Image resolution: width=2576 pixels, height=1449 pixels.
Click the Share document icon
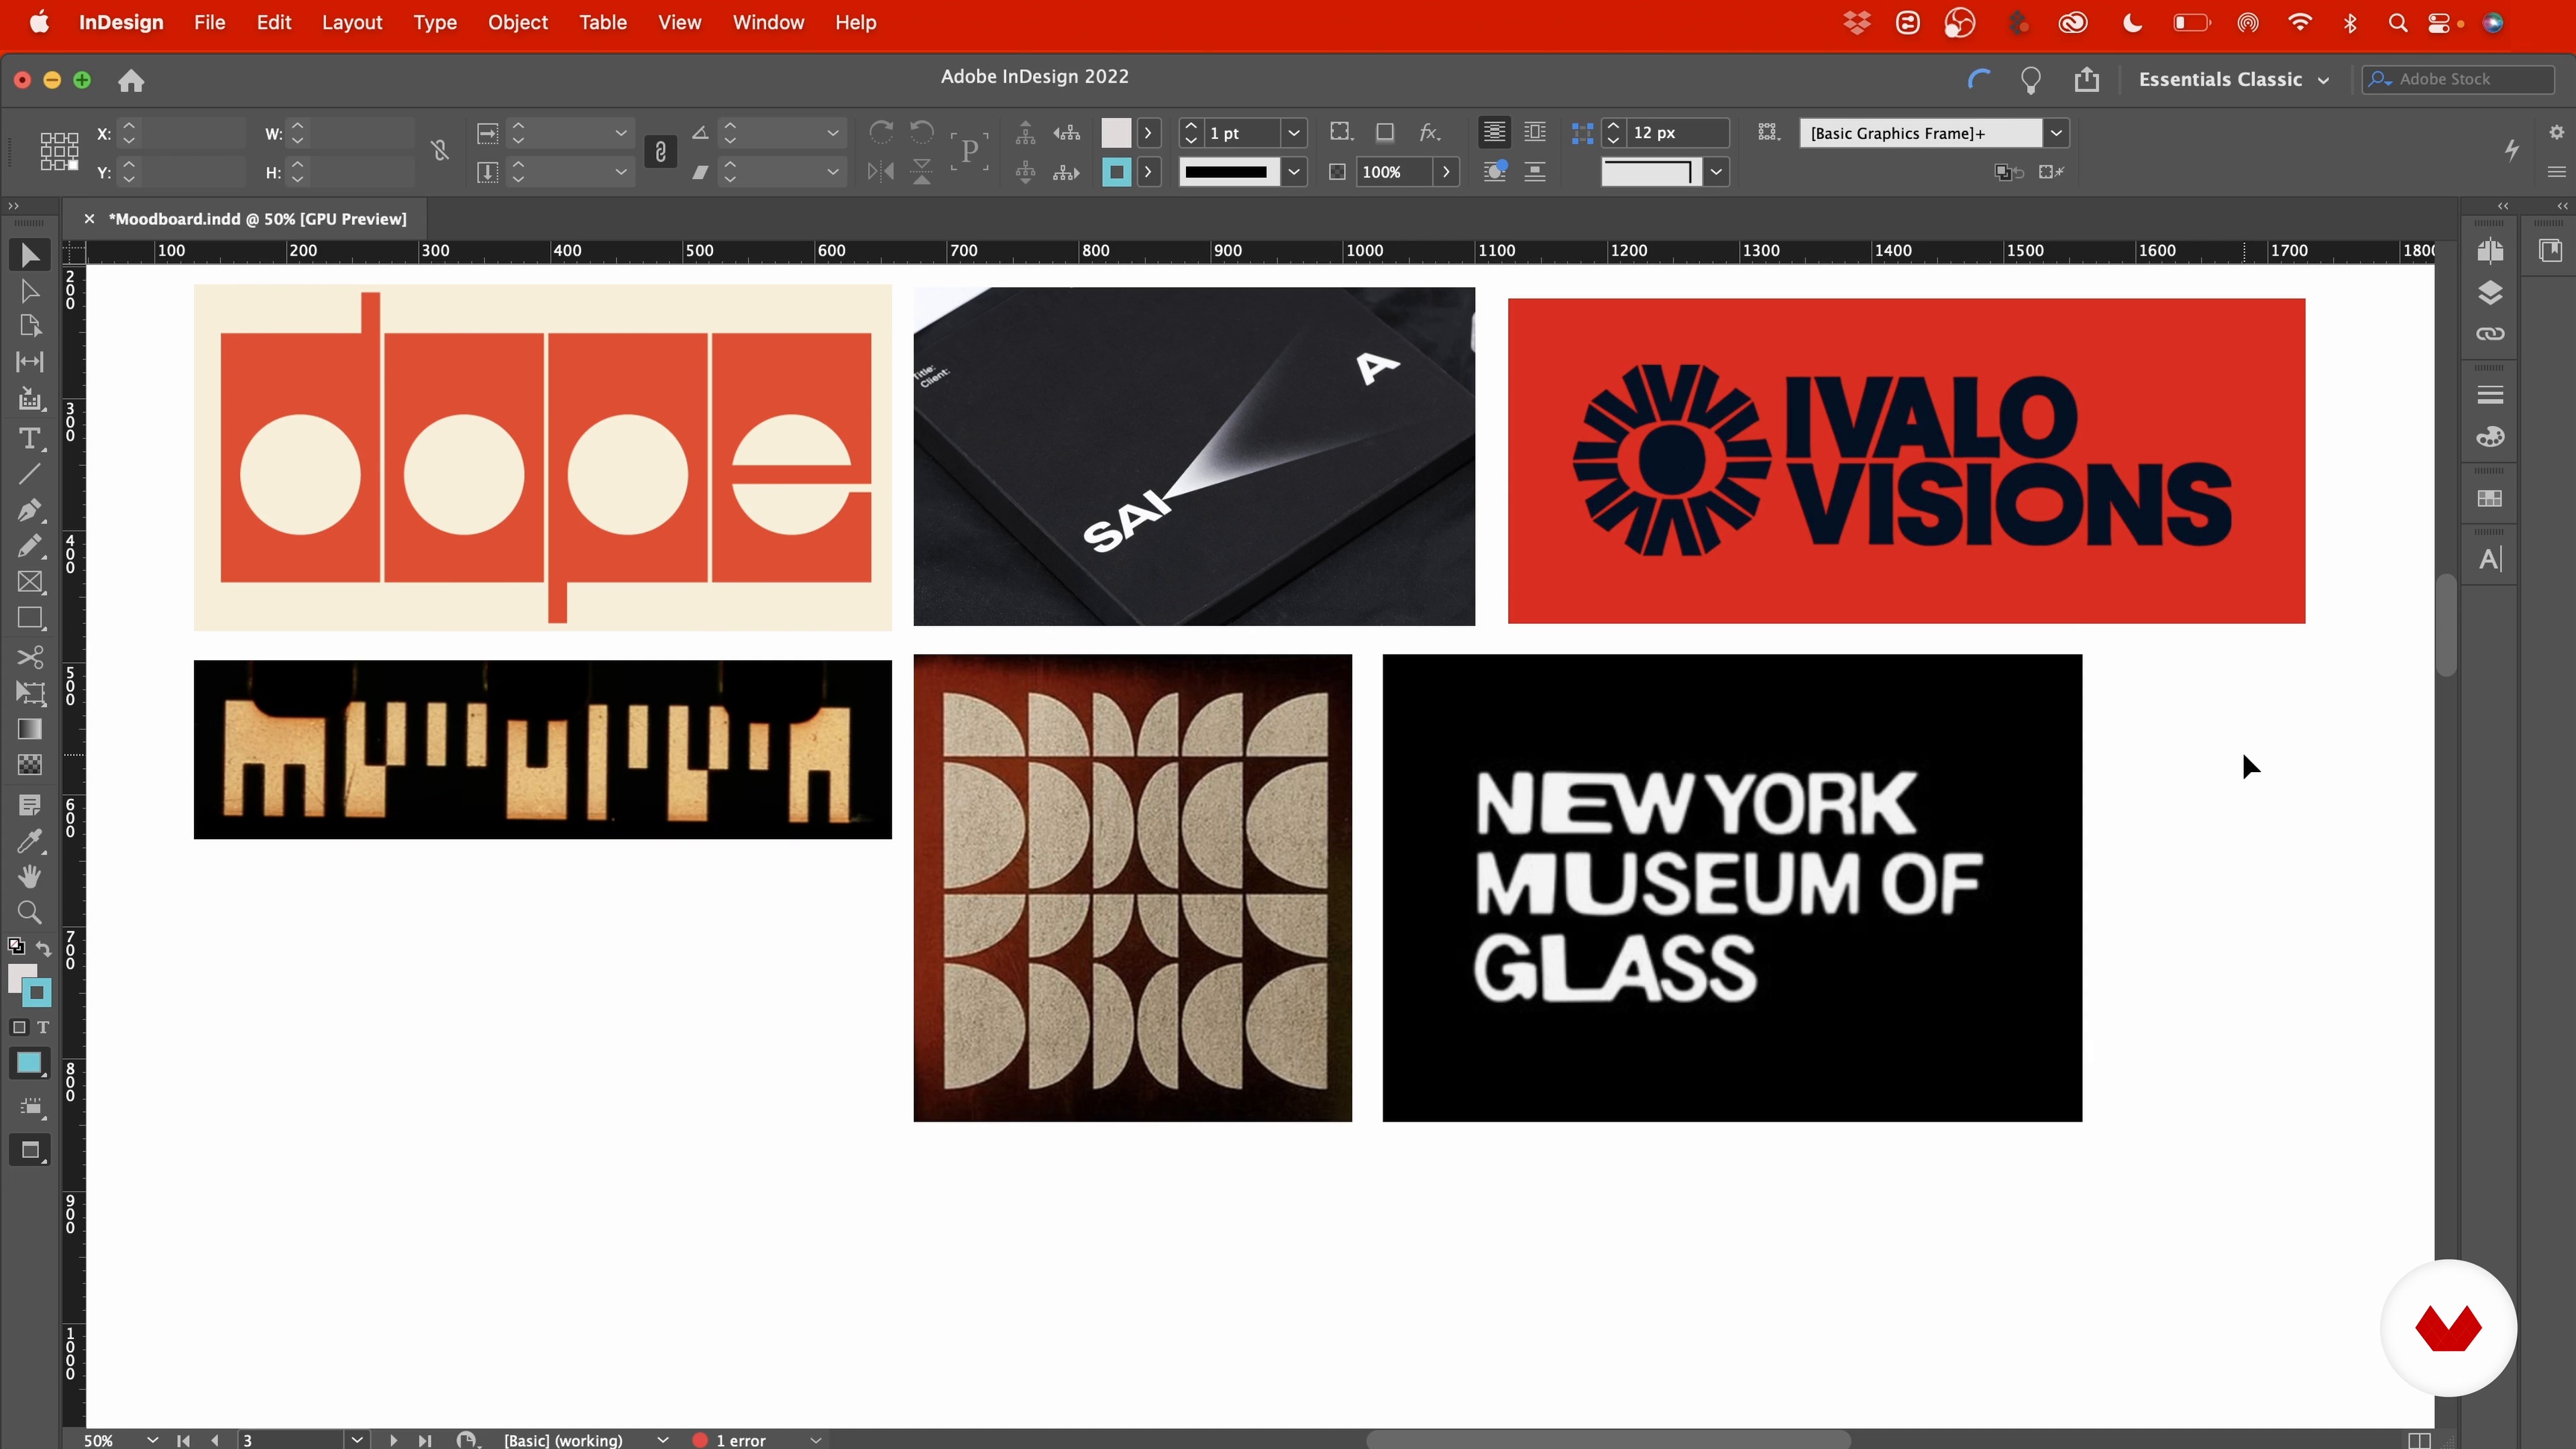click(x=2087, y=79)
